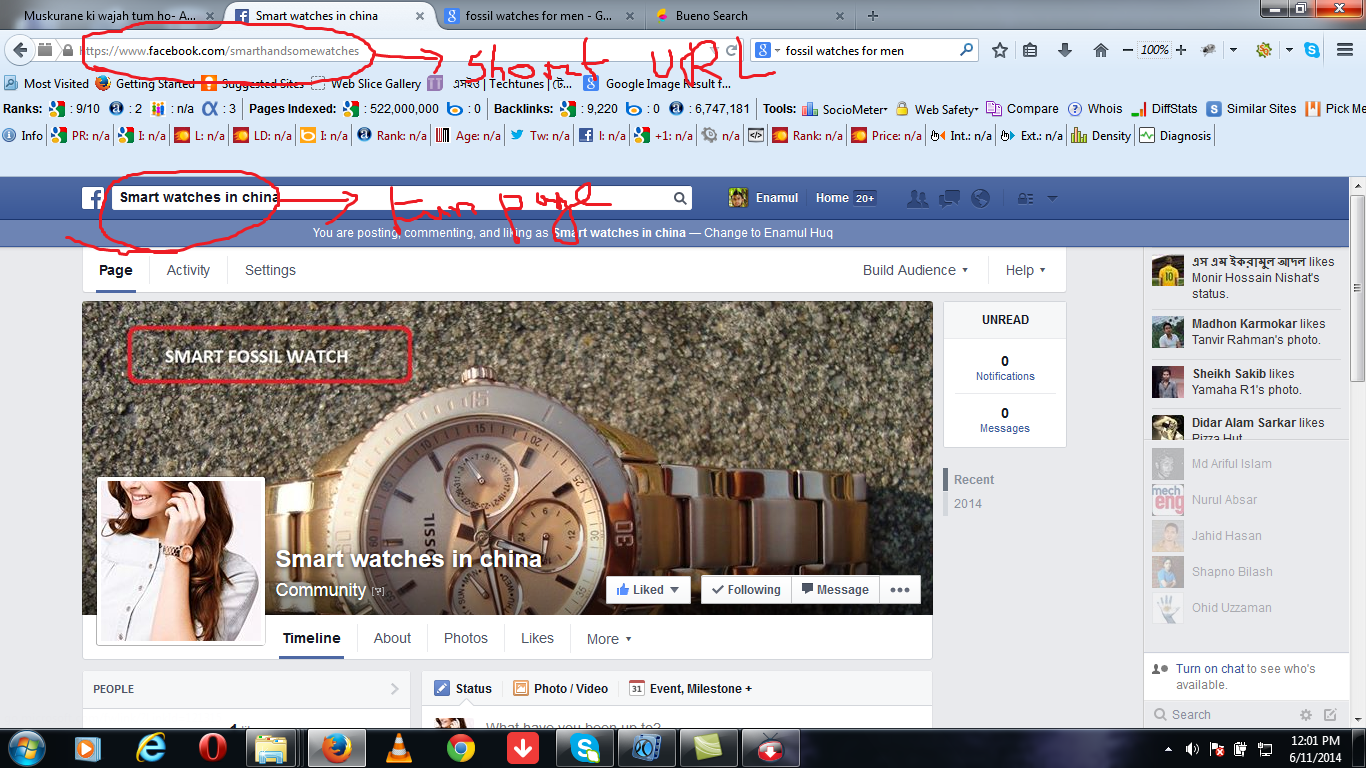This screenshot has height=768, width=1366.
Task: Zoom in with the plus button
Action: (1181, 50)
